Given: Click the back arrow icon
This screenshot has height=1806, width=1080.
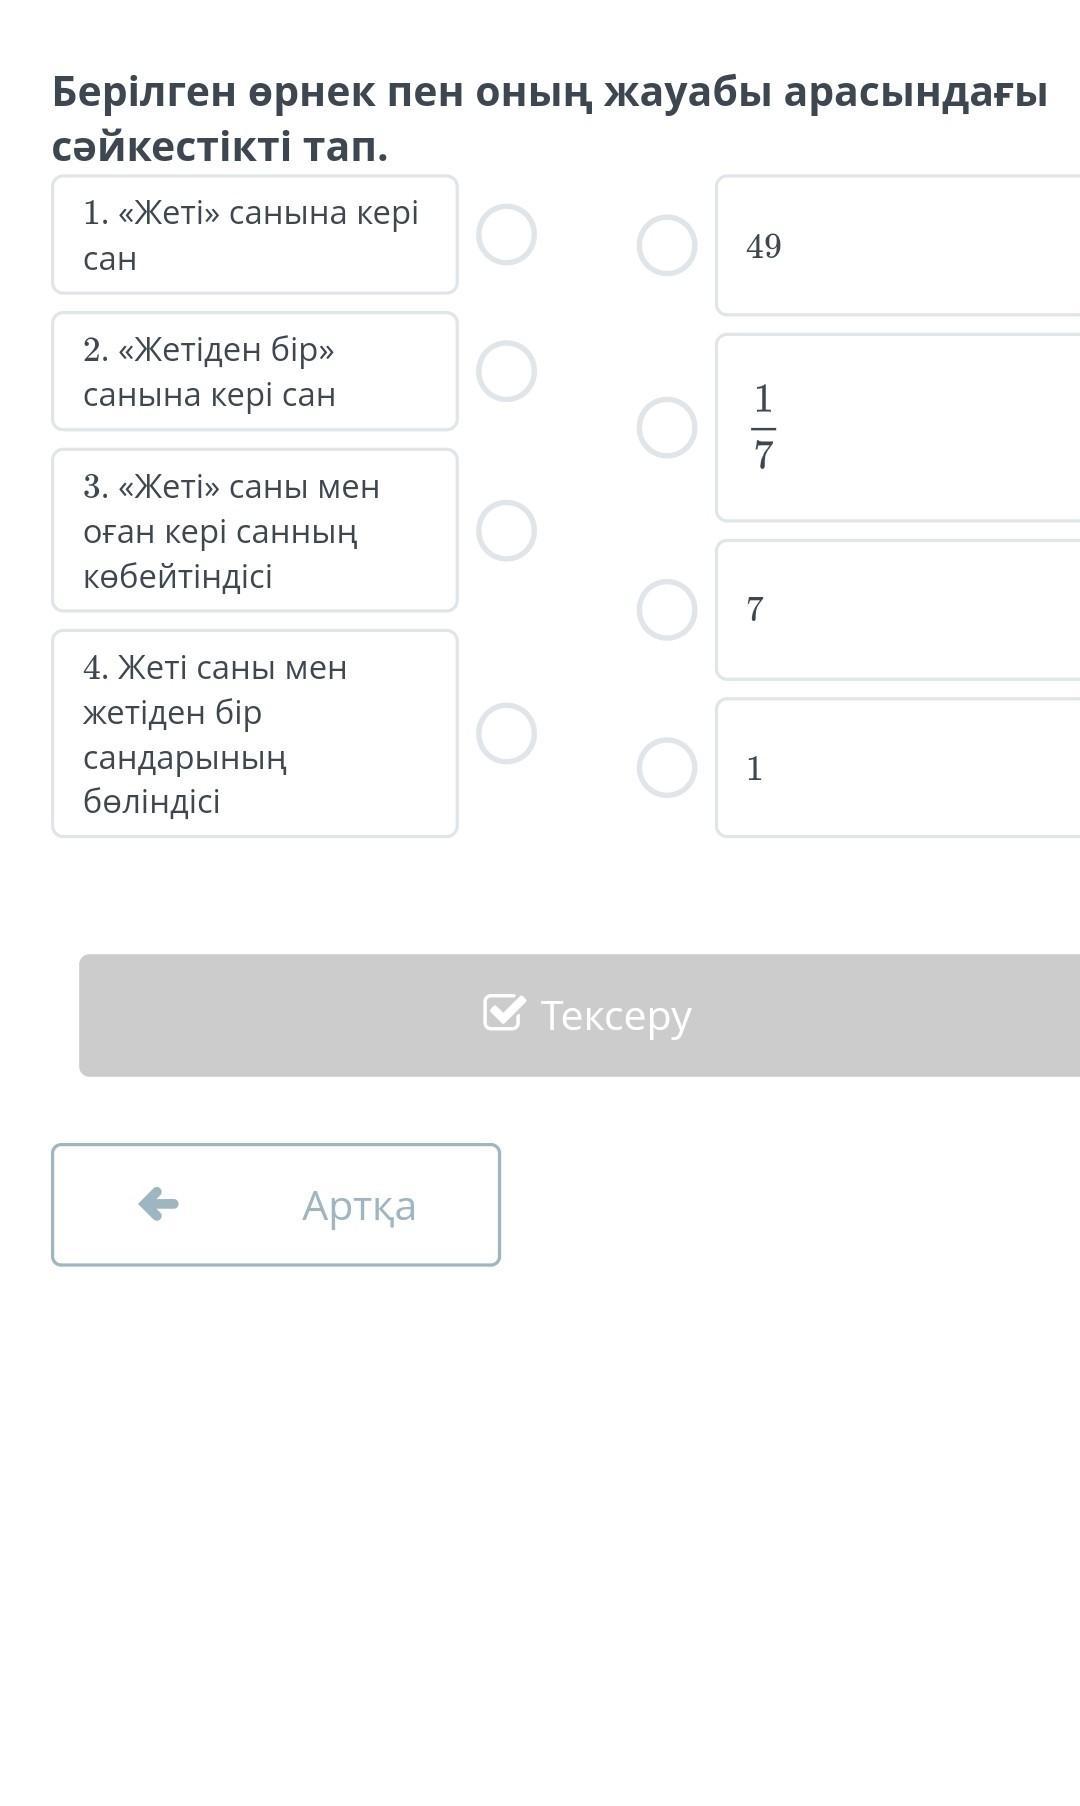Looking at the screenshot, I should pyautogui.click(x=158, y=1204).
